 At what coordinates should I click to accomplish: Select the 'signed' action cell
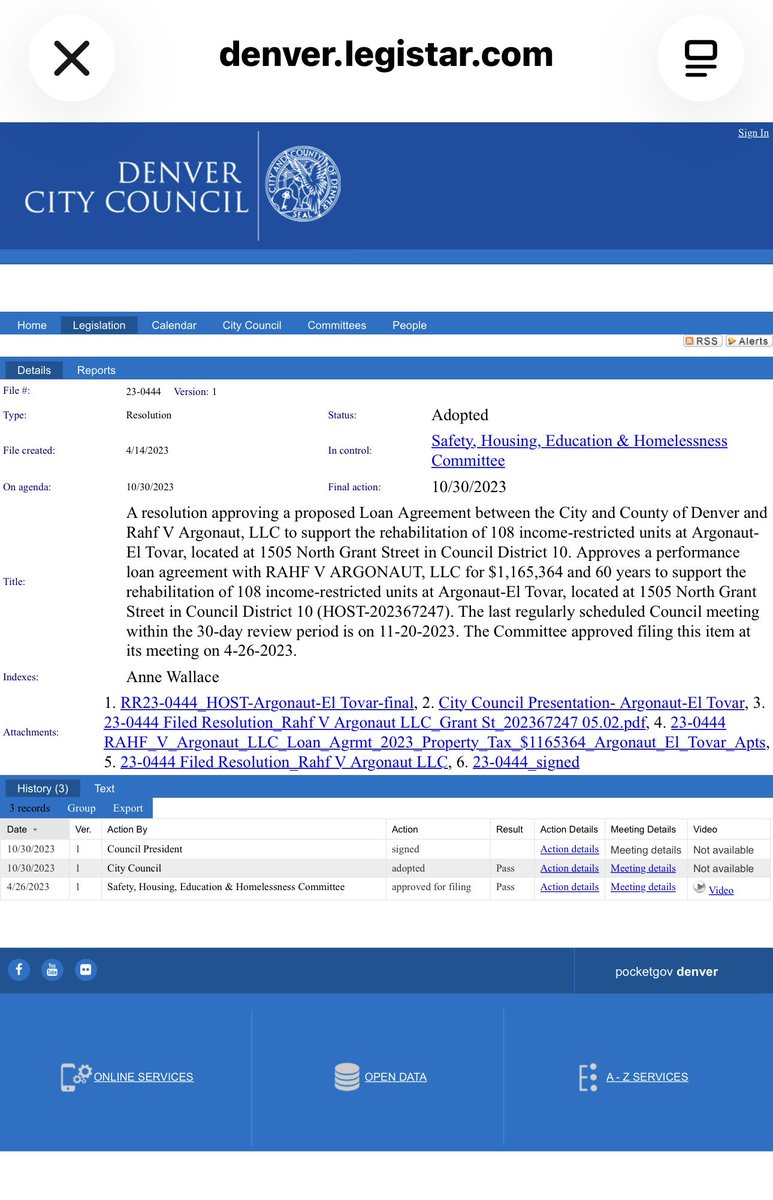(405, 850)
